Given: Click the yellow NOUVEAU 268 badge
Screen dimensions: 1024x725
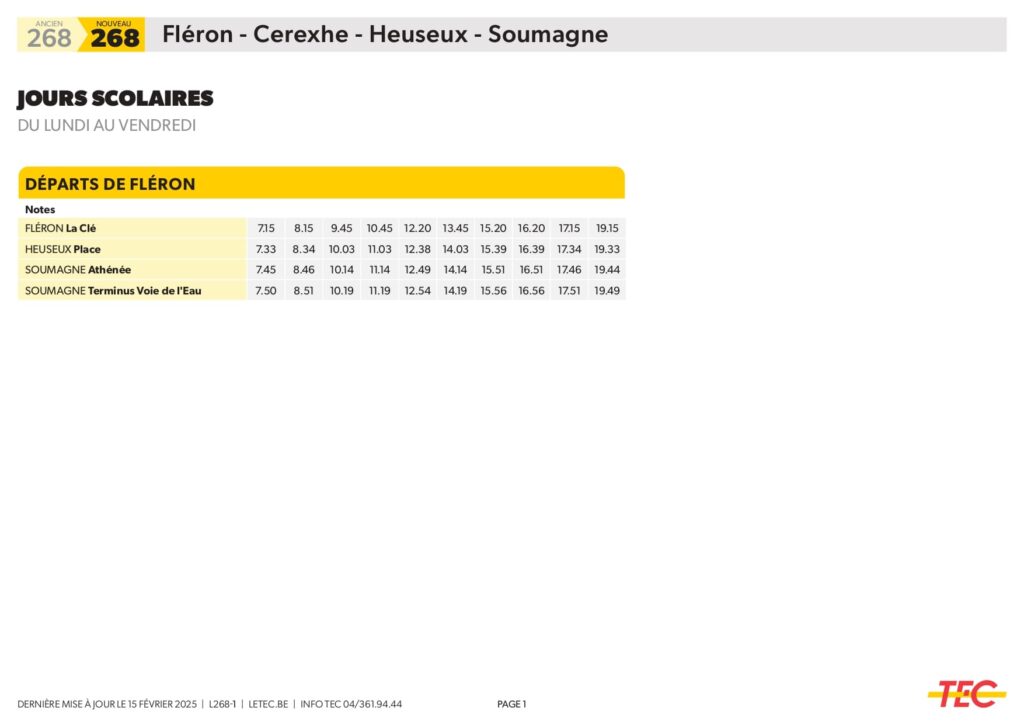Looking at the screenshot, I should click(x=114, y=35).
